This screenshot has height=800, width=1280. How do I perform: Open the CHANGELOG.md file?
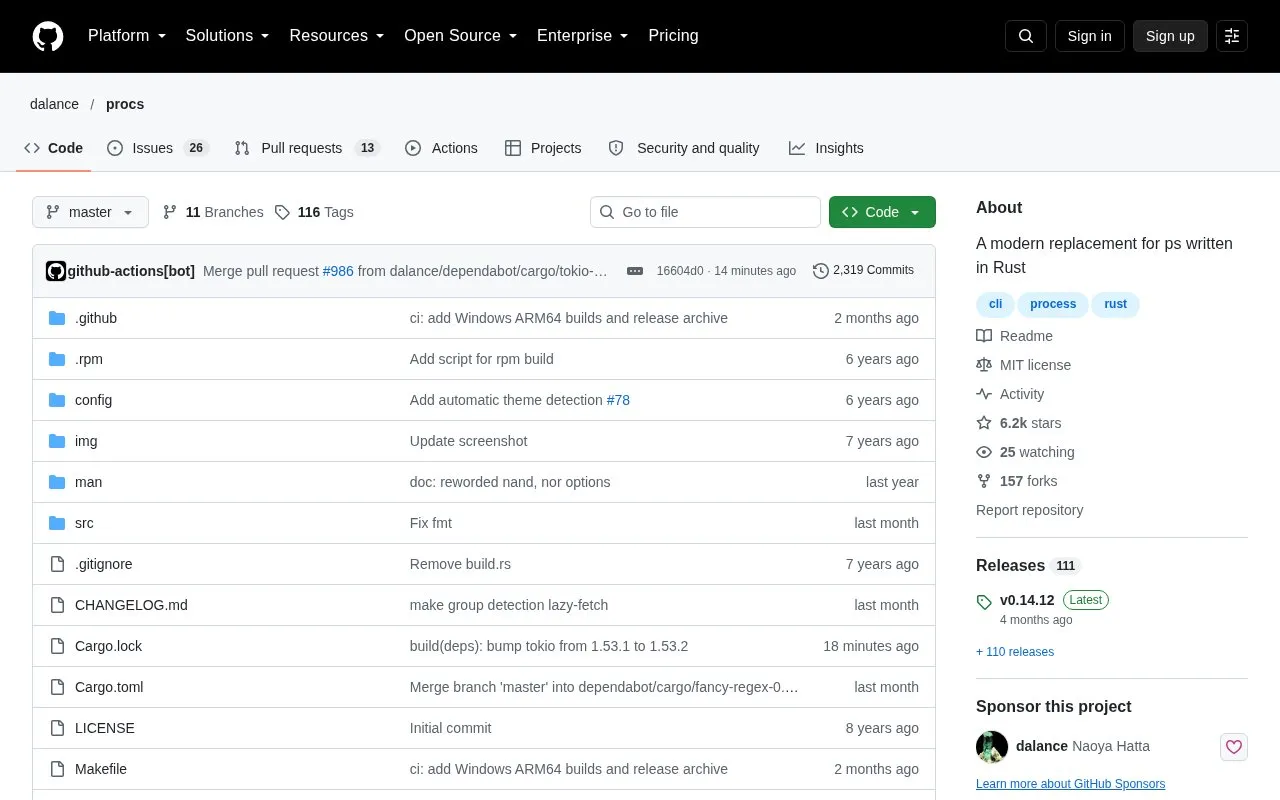pos(131,605)
